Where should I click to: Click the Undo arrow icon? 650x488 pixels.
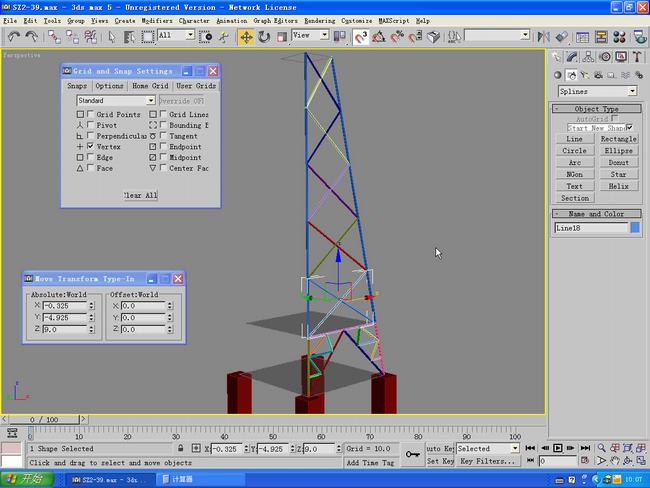(14, 37)
